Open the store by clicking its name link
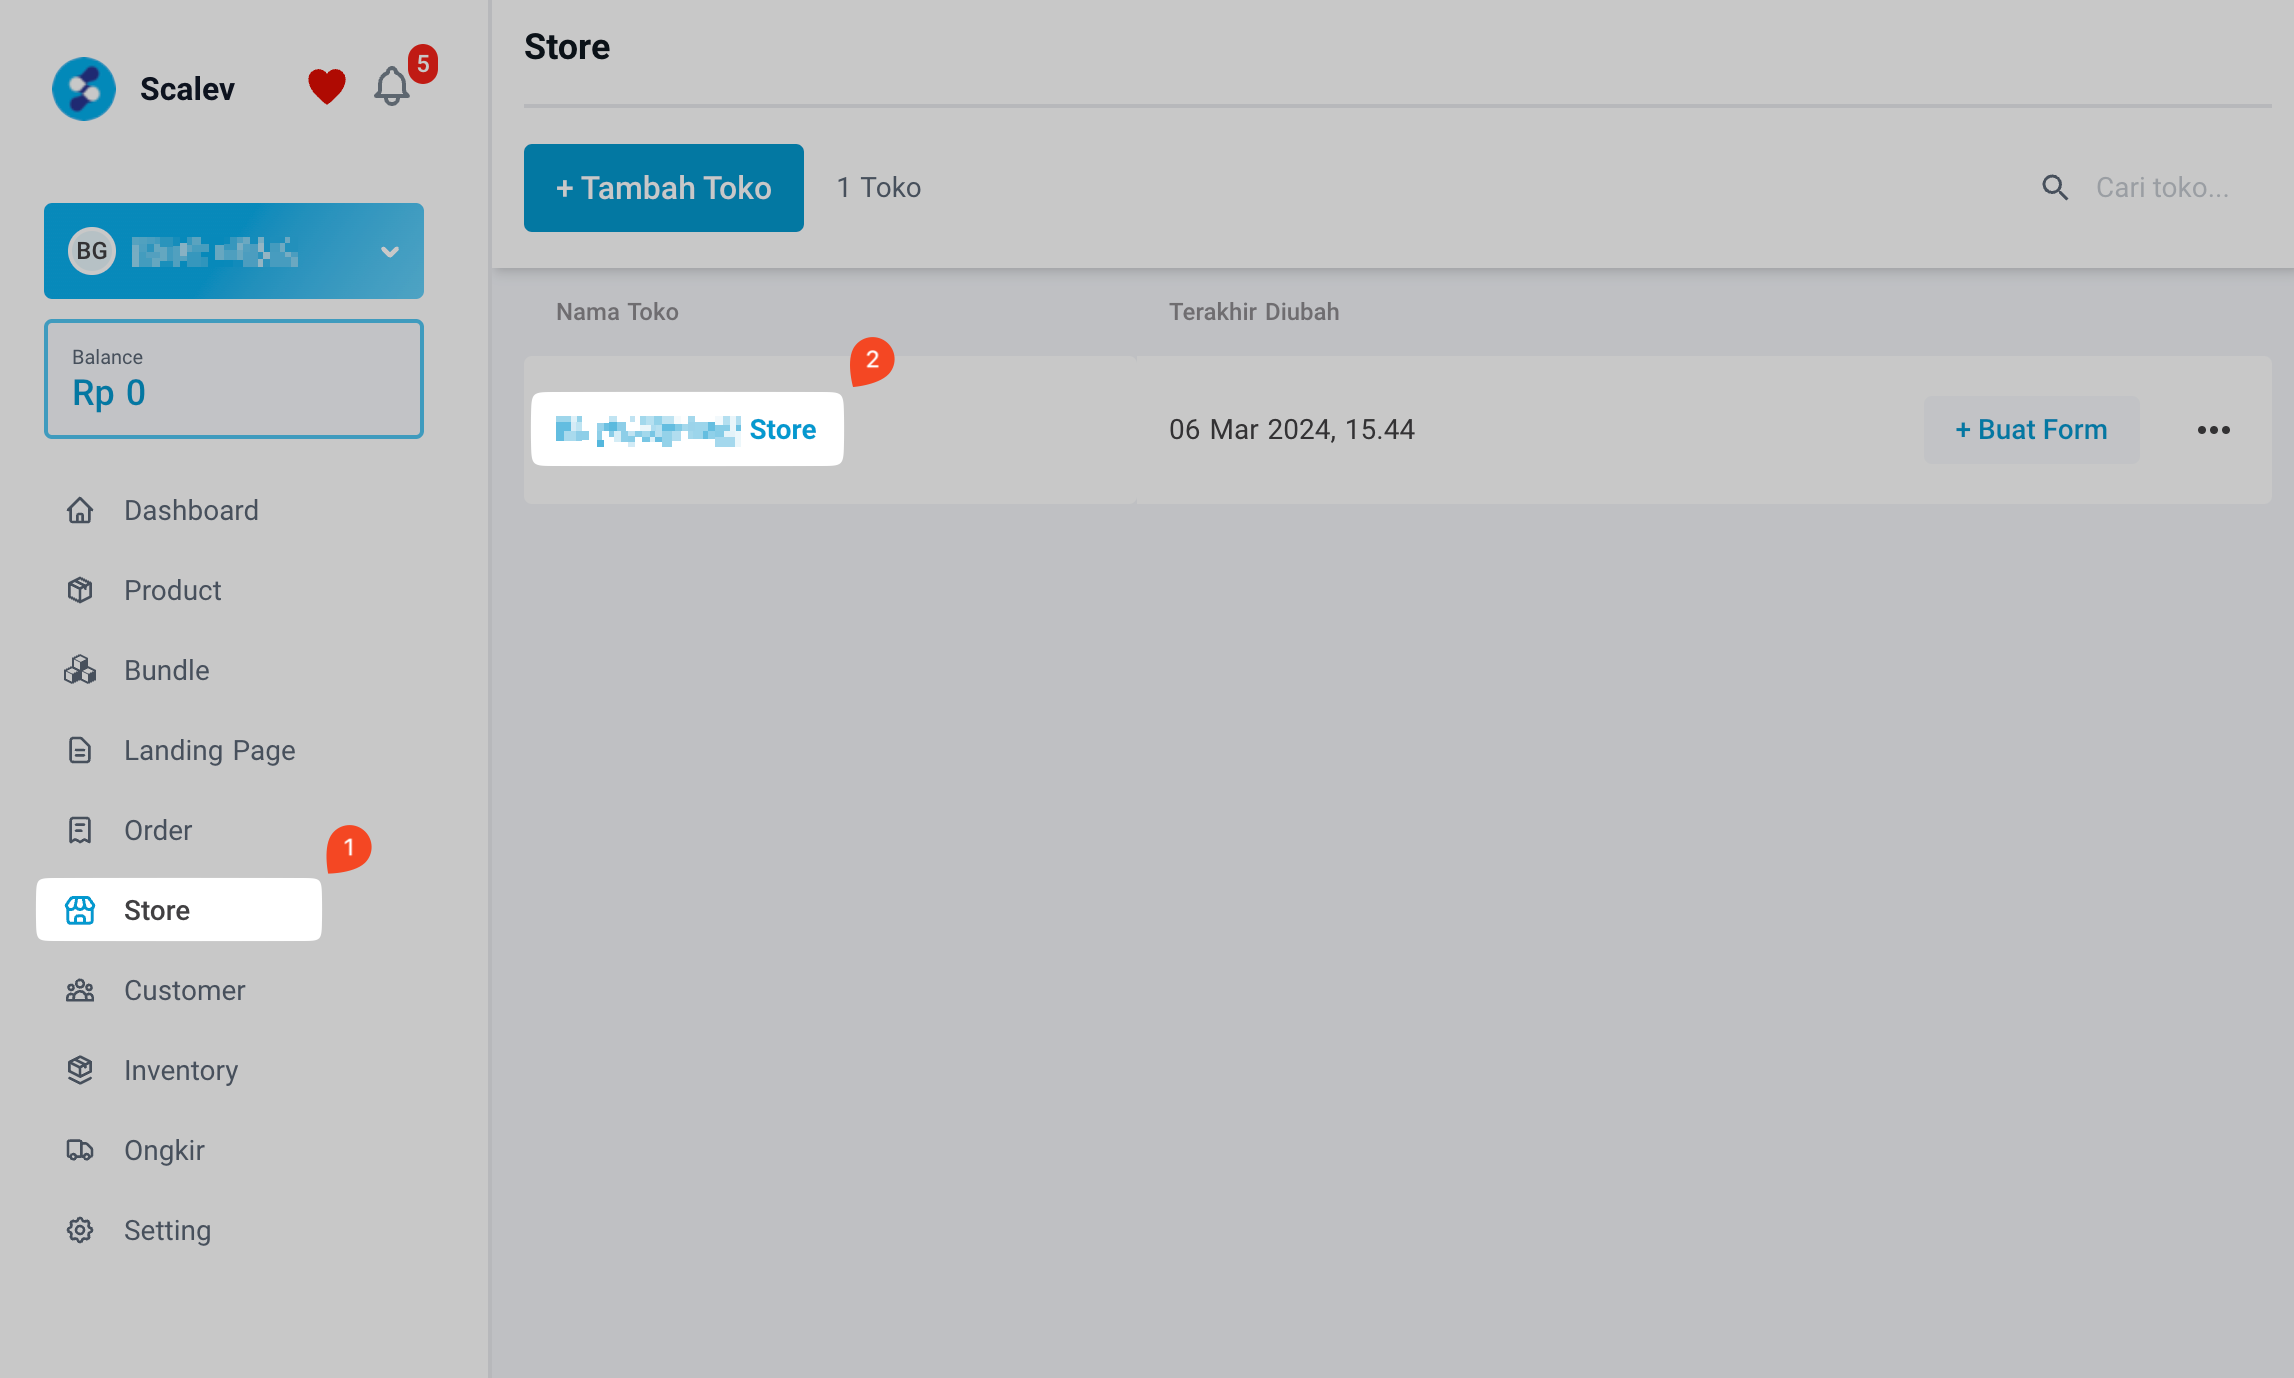 (x=686, y=429)
